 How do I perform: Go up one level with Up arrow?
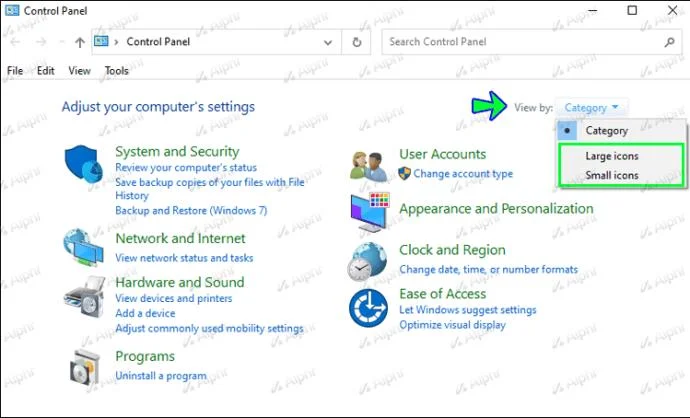pos(80,42)
